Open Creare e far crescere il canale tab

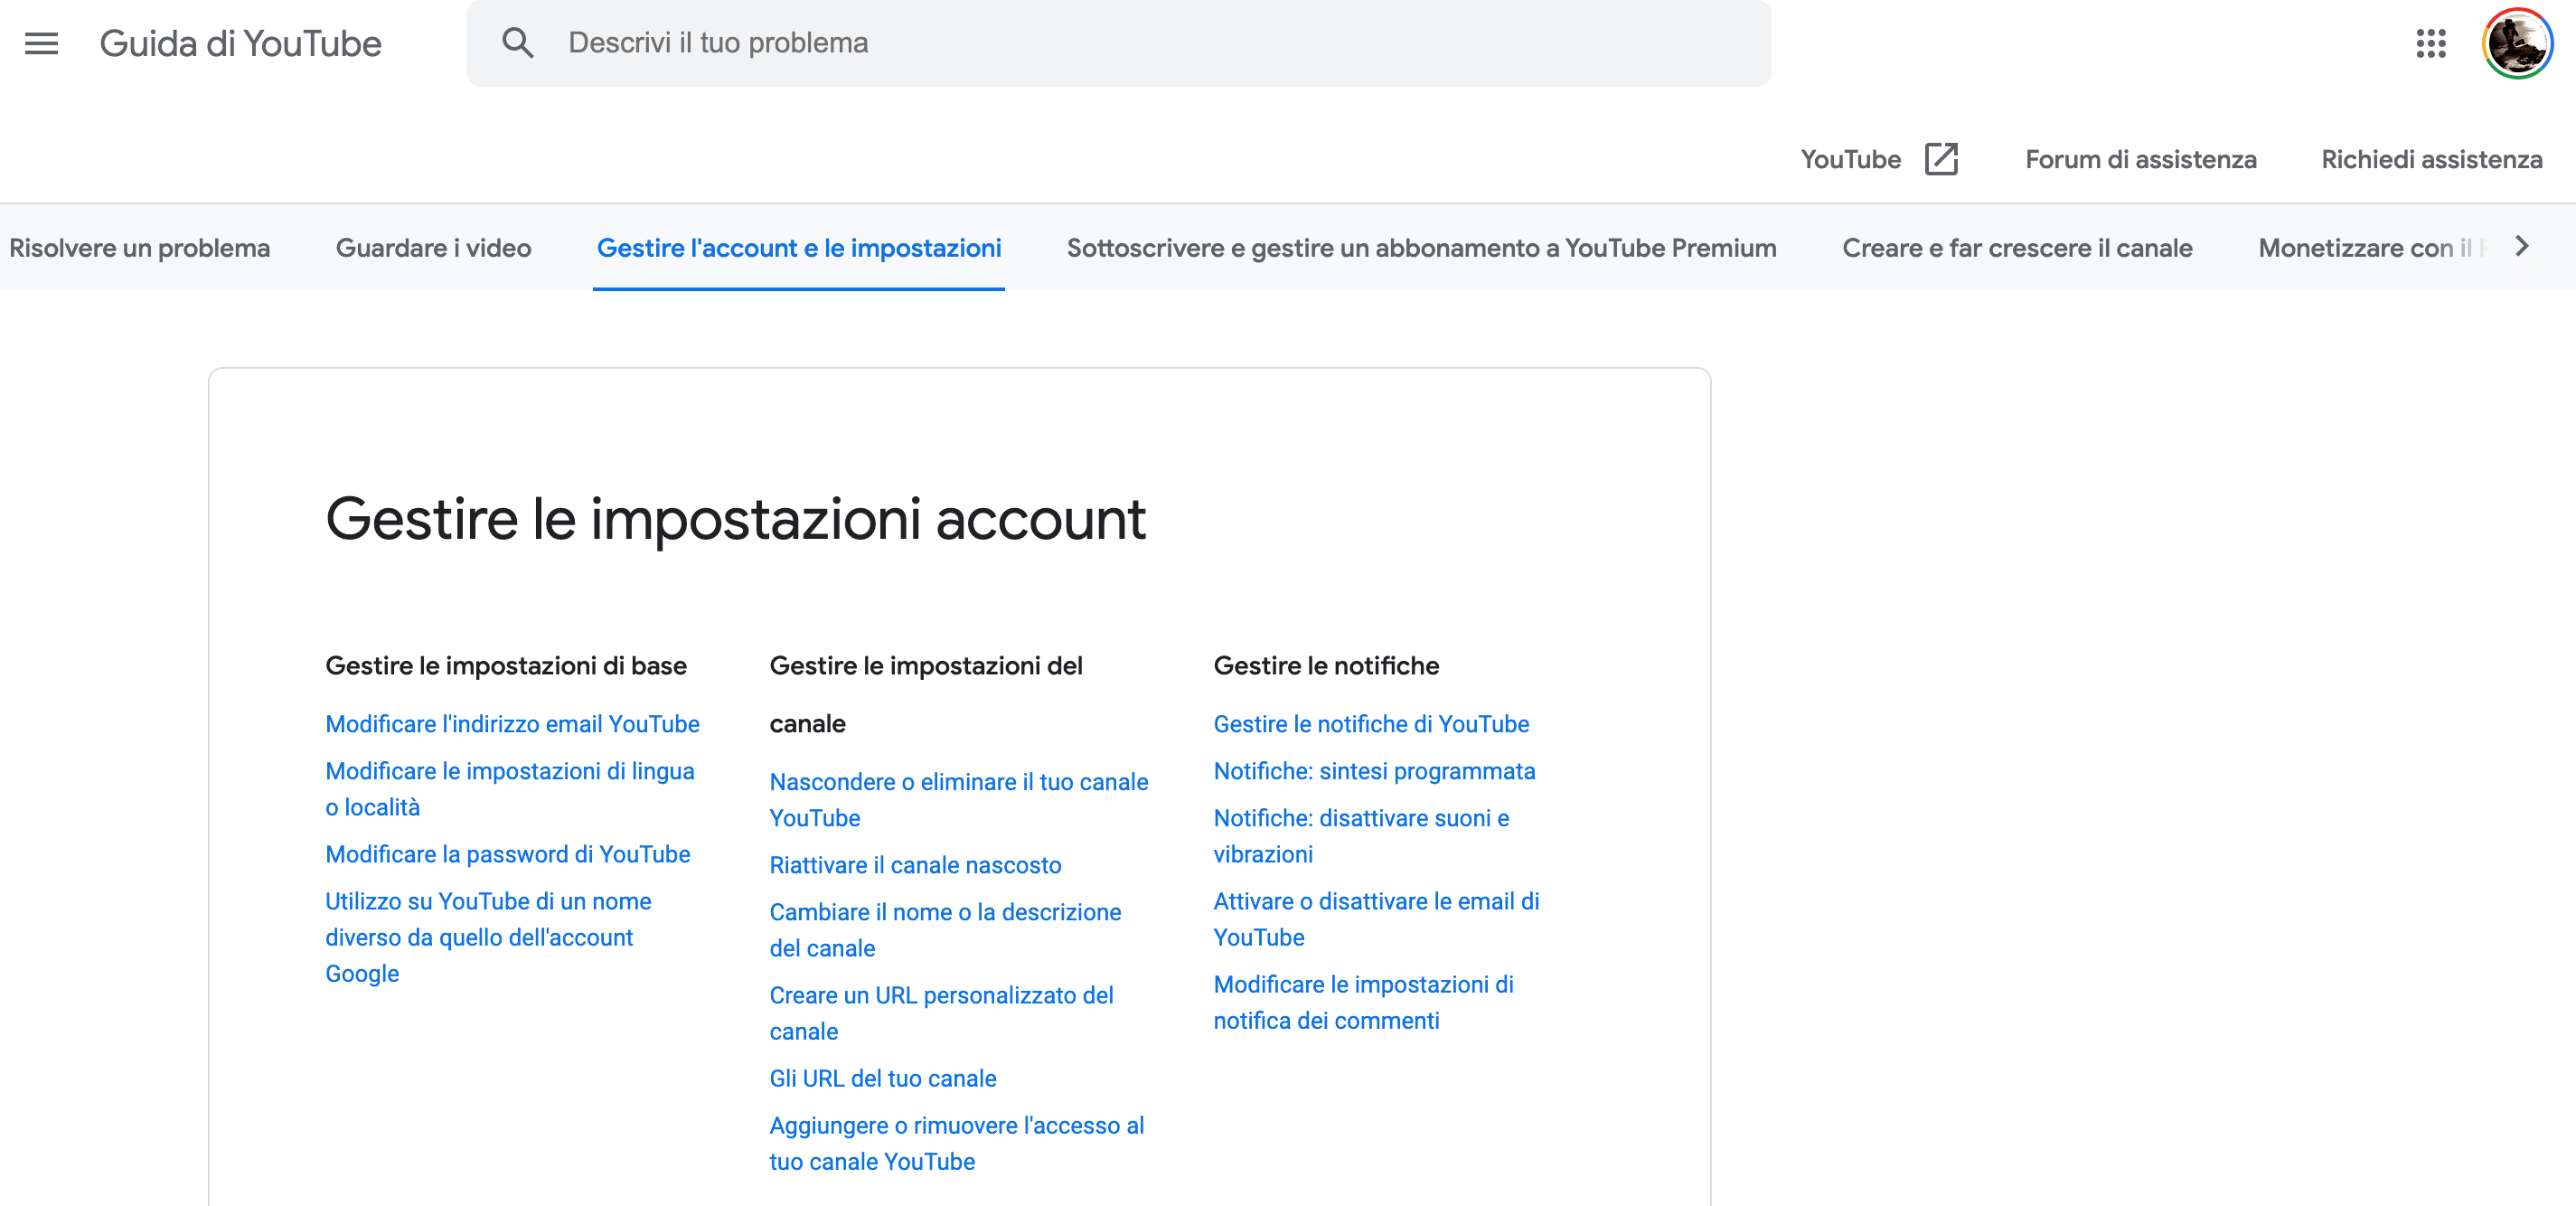coord(2017,248)
